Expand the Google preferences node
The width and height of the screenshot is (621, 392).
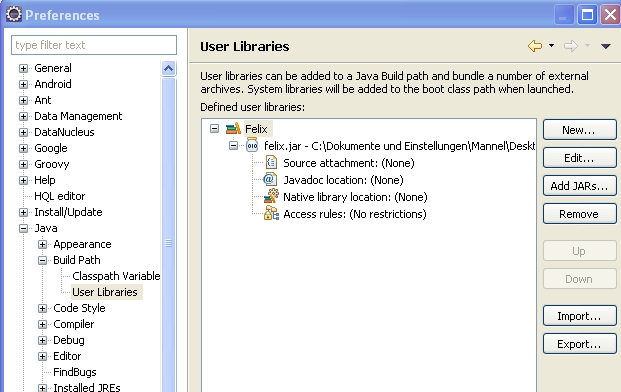pos(23,148)
